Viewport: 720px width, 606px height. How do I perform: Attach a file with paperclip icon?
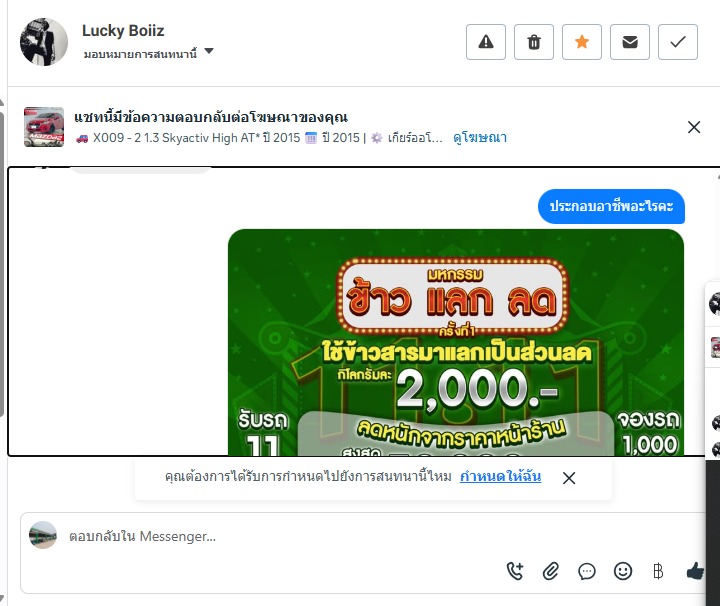pos(551,572)
